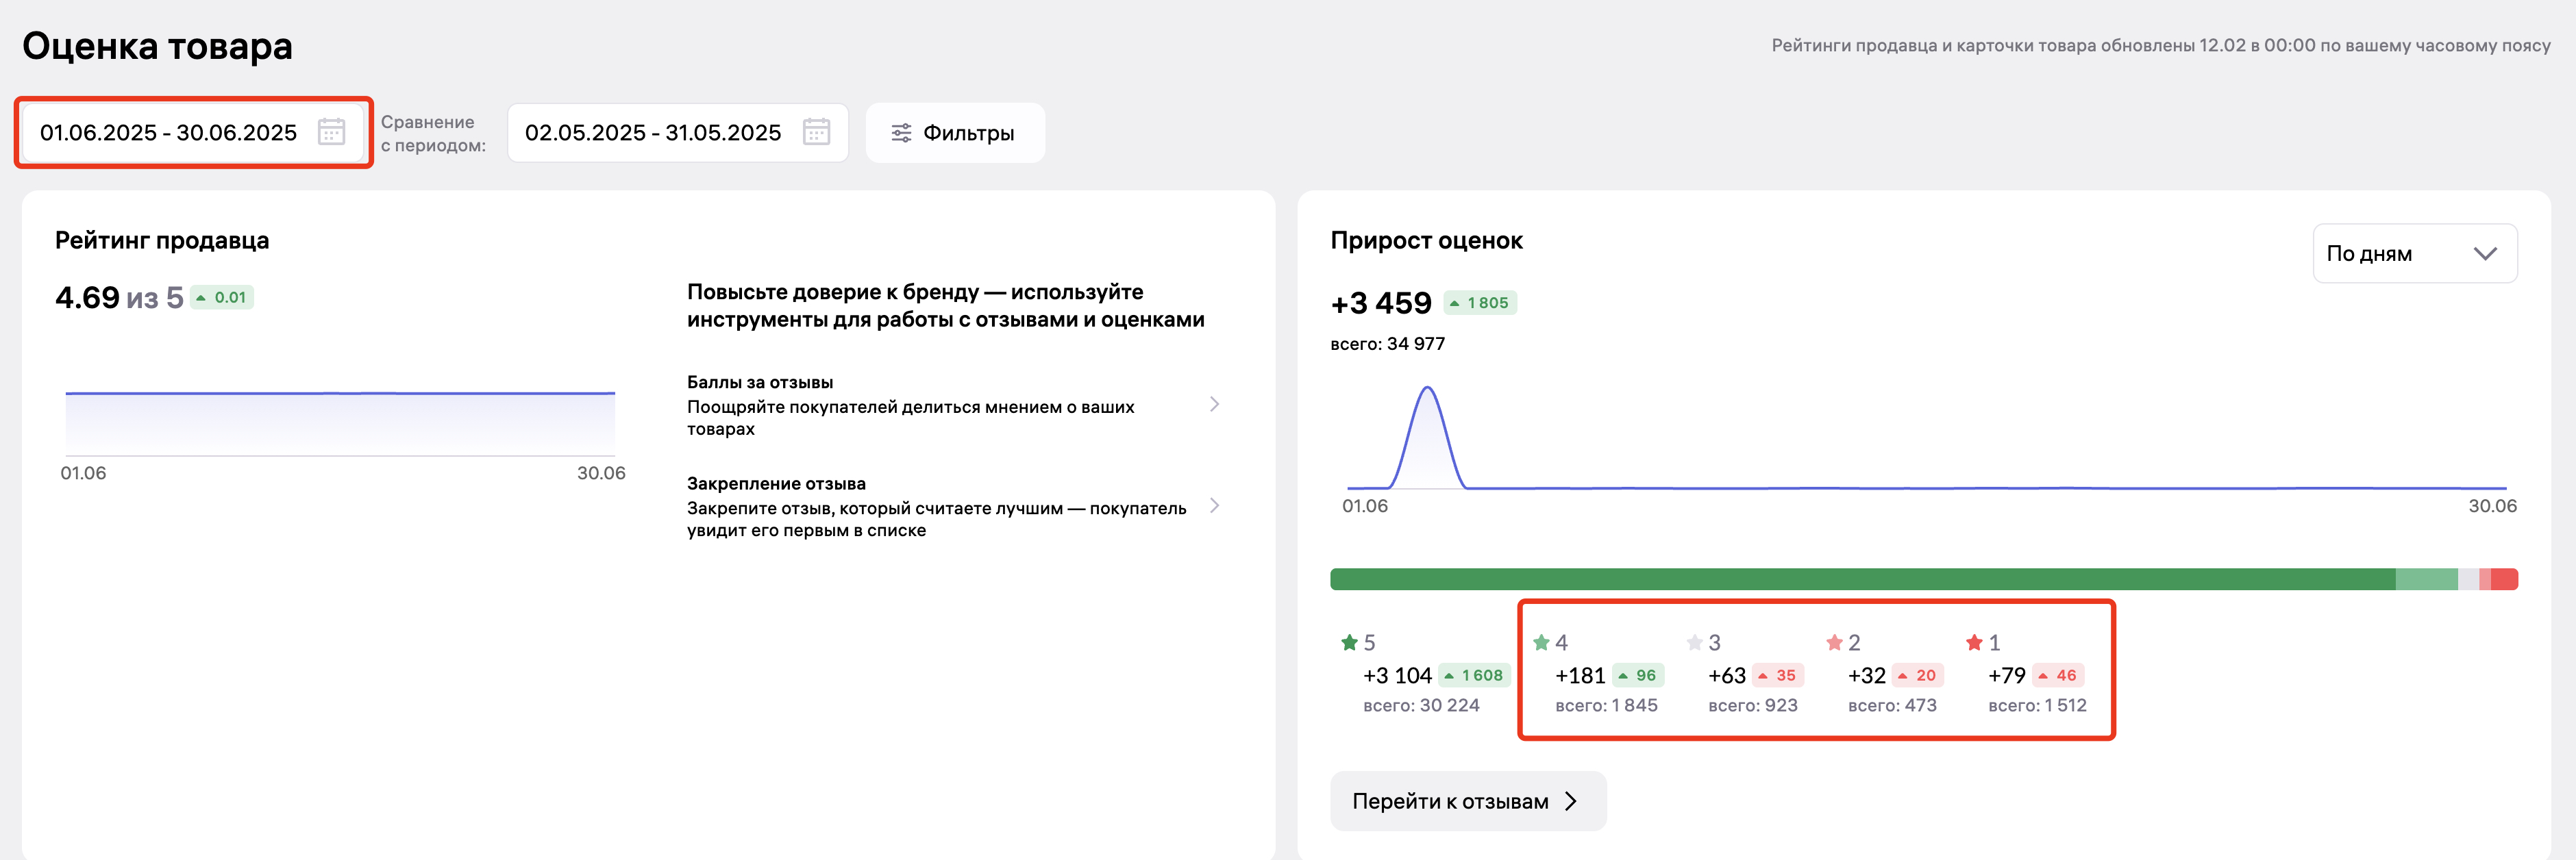The image size is (2576, 860).
Task: Click the green 5-star rating icon
Action: pyautogui.click(x=1349, y=642)
